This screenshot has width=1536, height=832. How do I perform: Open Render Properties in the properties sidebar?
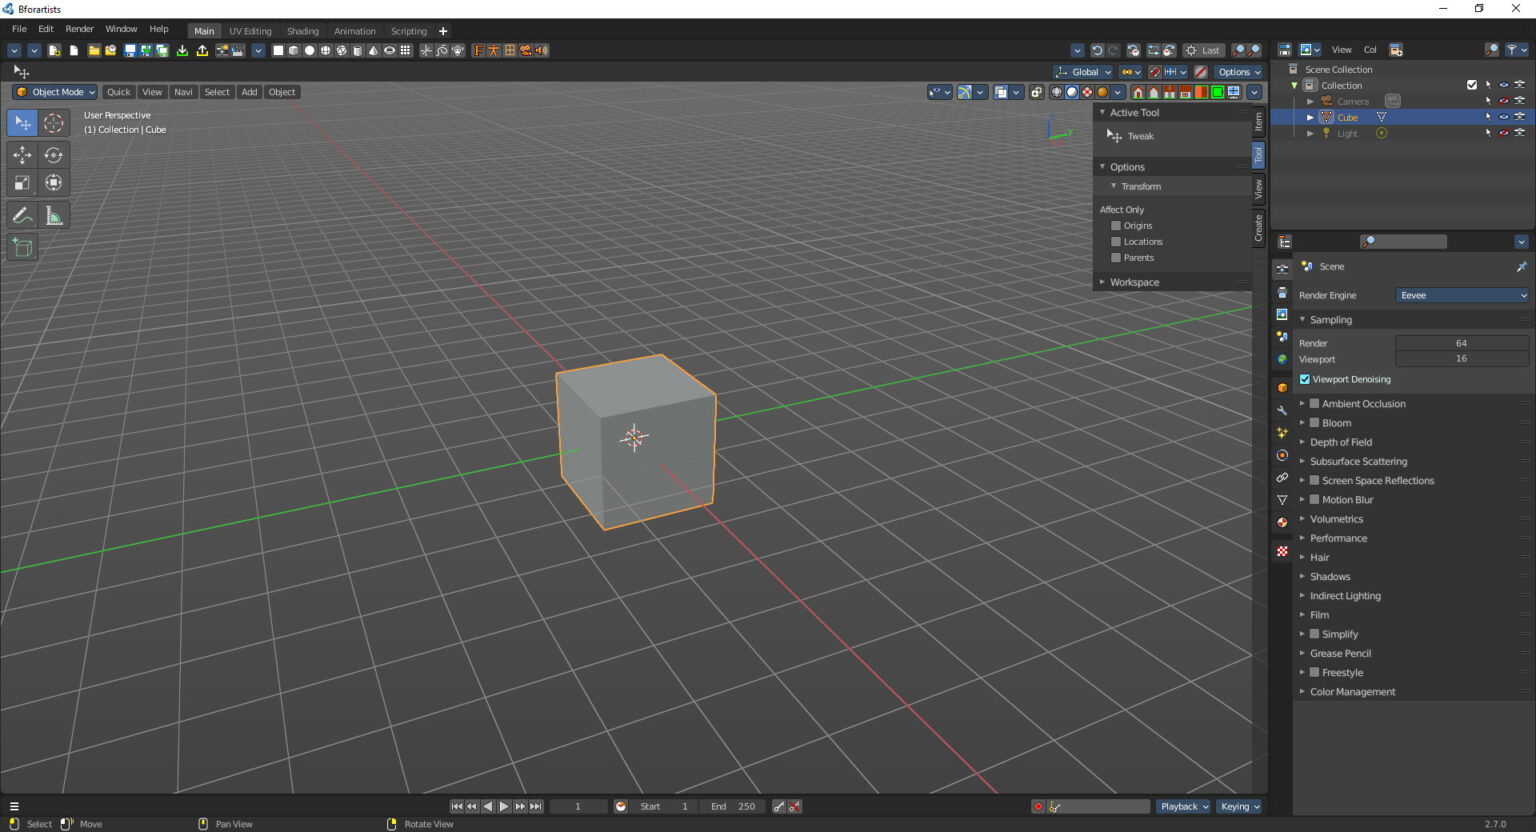click(x=1281, y=266)
